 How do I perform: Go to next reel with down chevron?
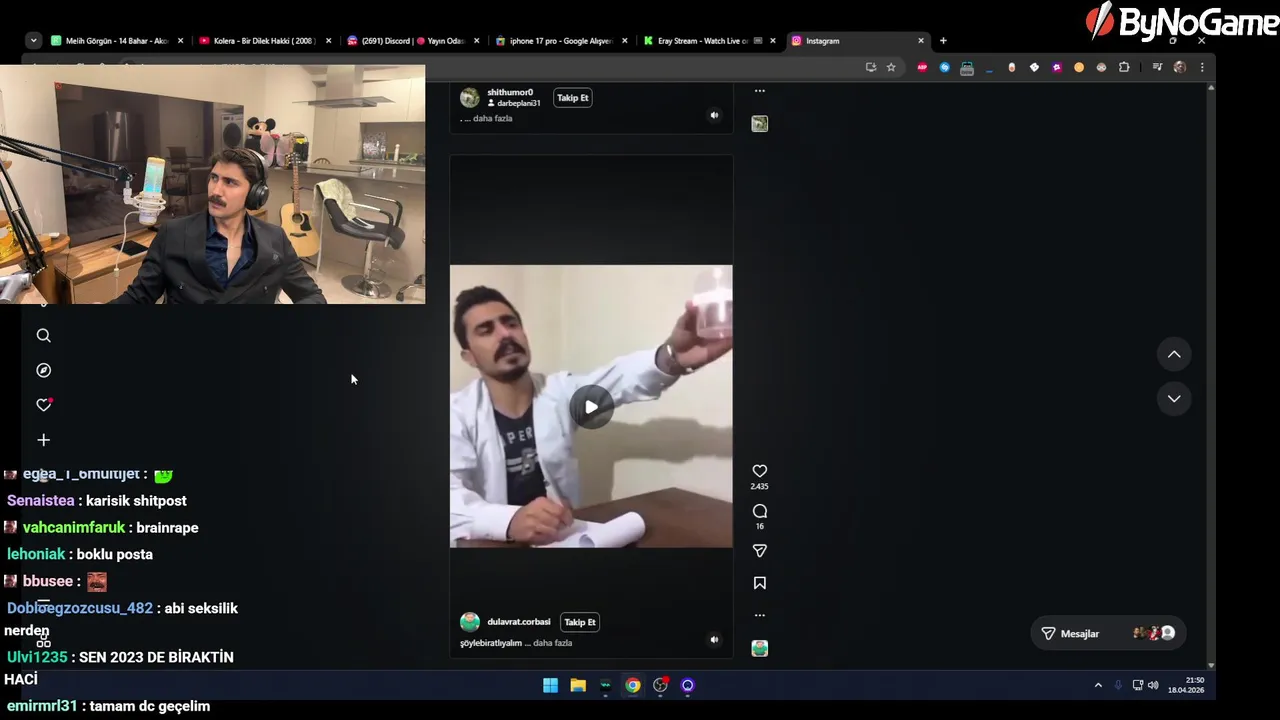pos(1174,398)
